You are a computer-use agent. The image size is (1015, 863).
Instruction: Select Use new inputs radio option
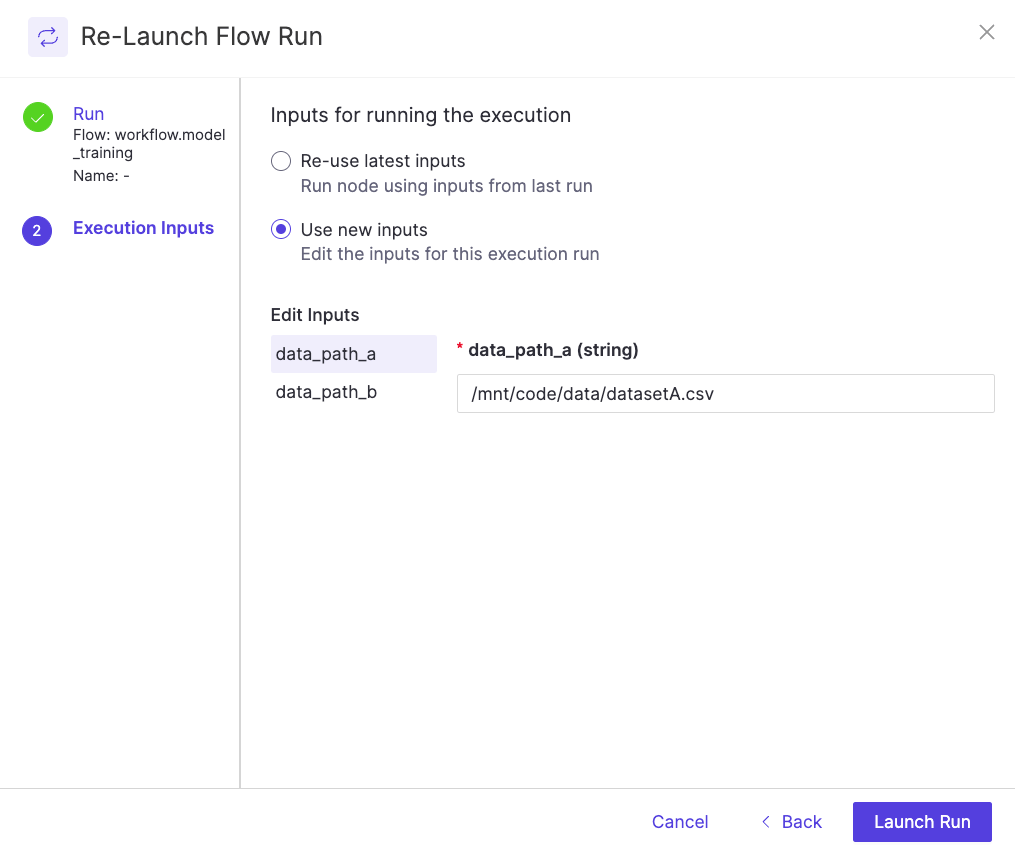pos(280,229)
